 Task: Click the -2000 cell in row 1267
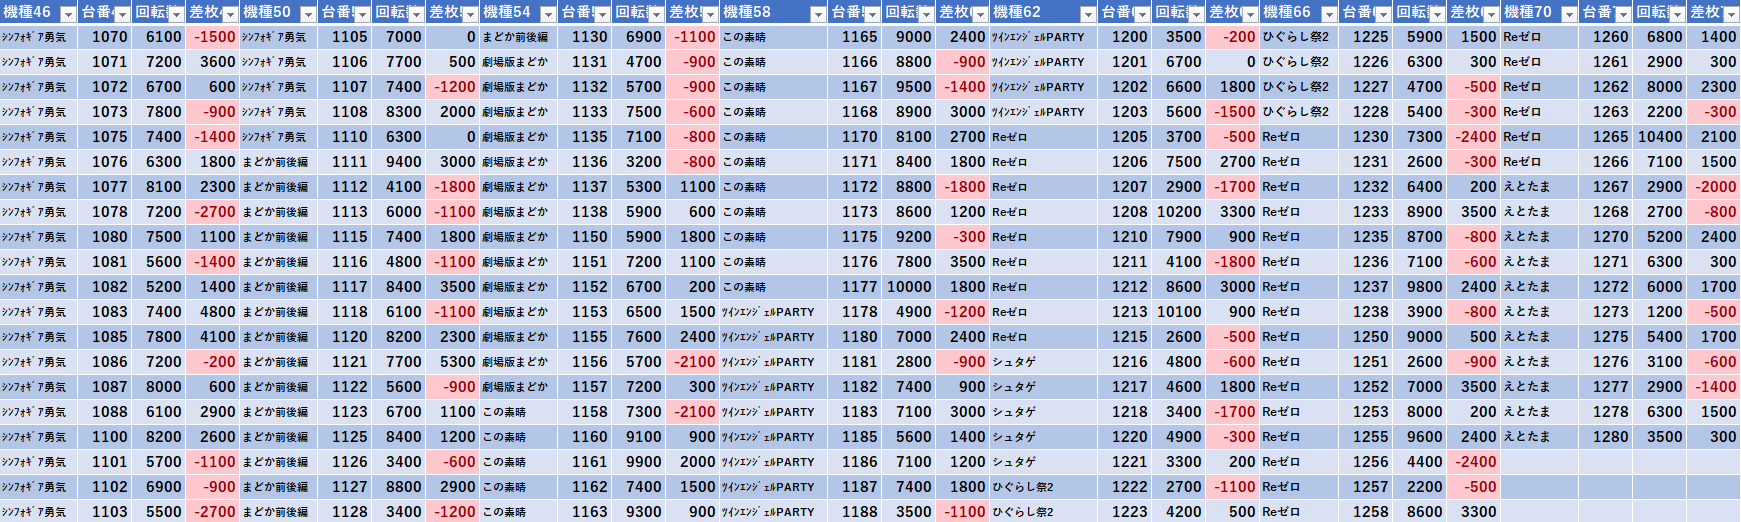1714,187
